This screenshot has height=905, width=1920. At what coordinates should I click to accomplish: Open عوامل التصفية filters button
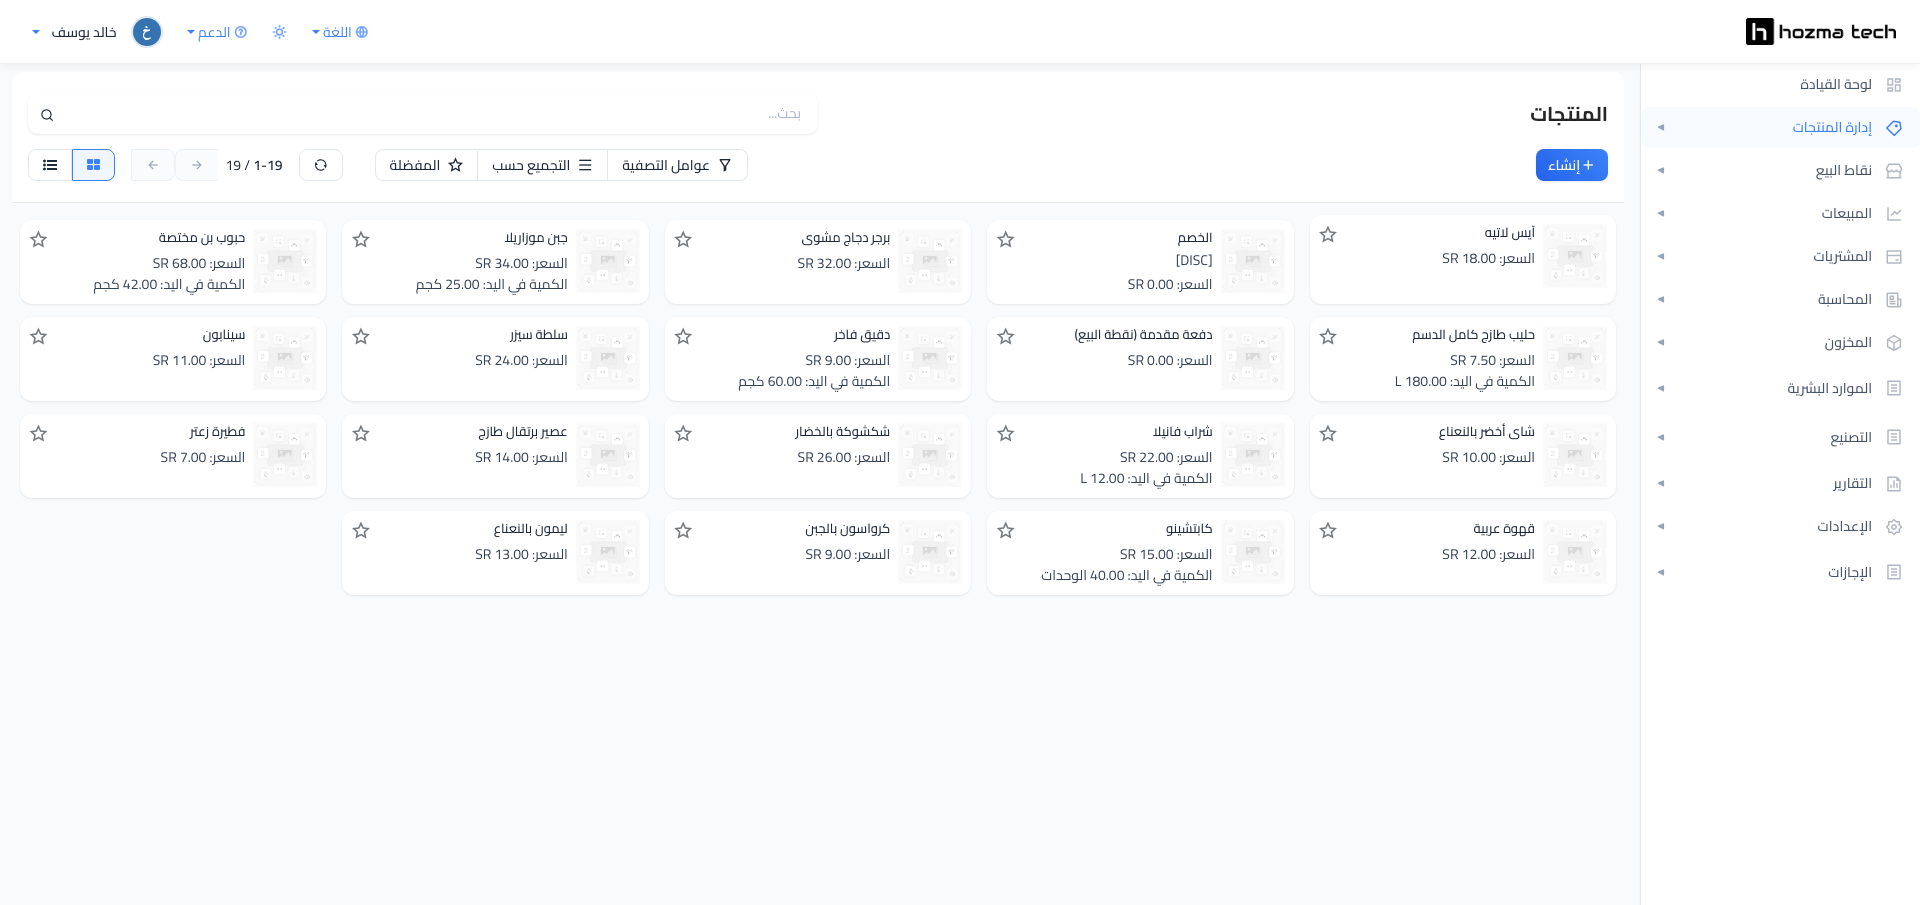677,165
